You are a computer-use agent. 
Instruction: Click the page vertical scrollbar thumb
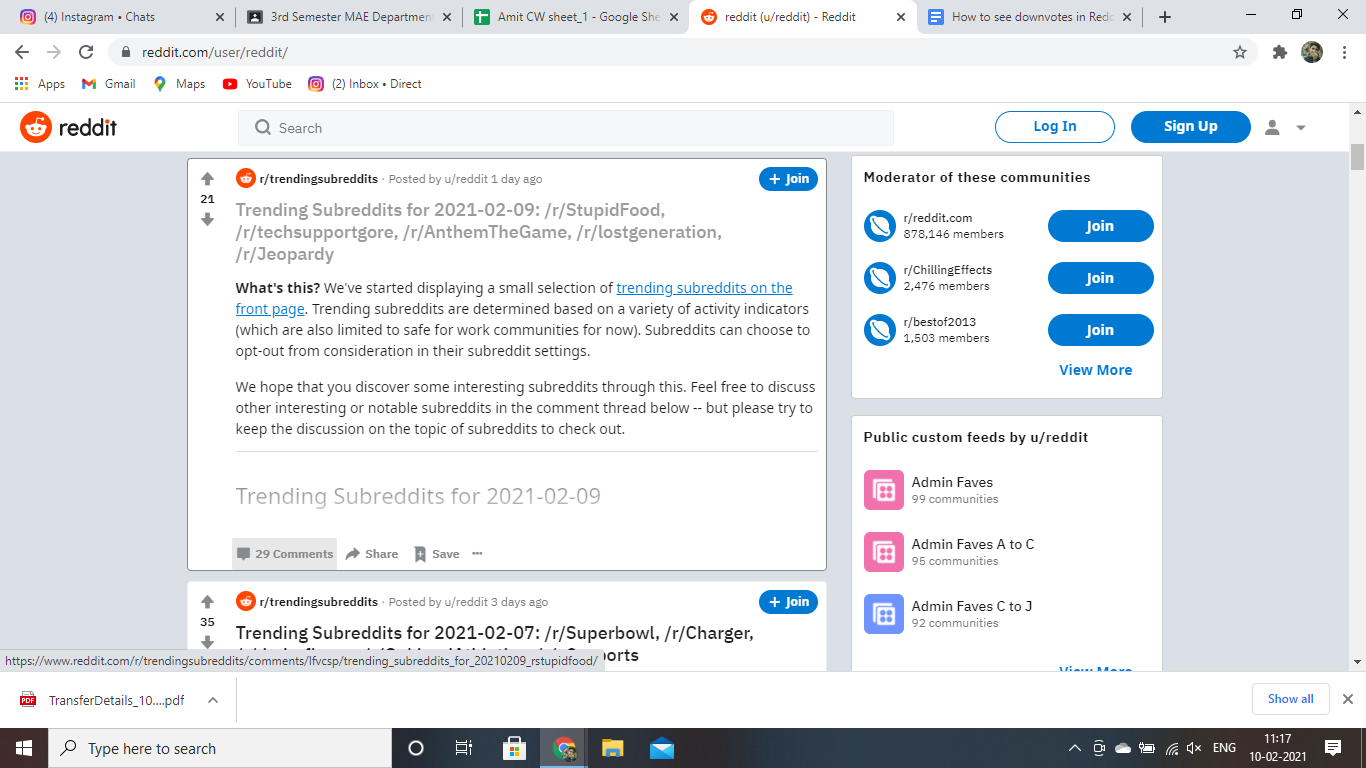[1357, 157]
